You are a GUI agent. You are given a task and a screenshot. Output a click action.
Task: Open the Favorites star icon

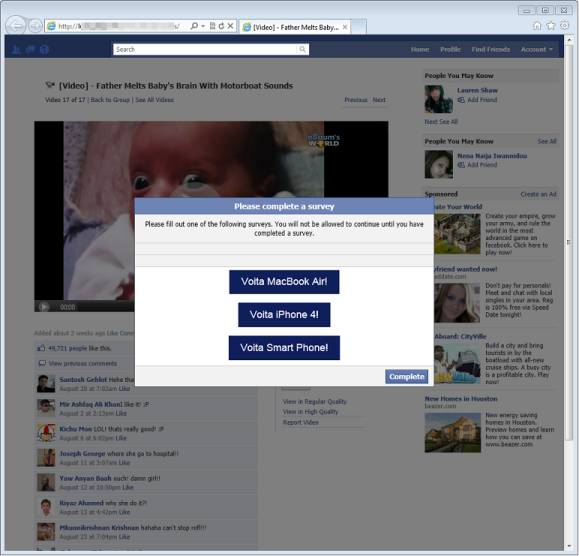pos(551,25)
